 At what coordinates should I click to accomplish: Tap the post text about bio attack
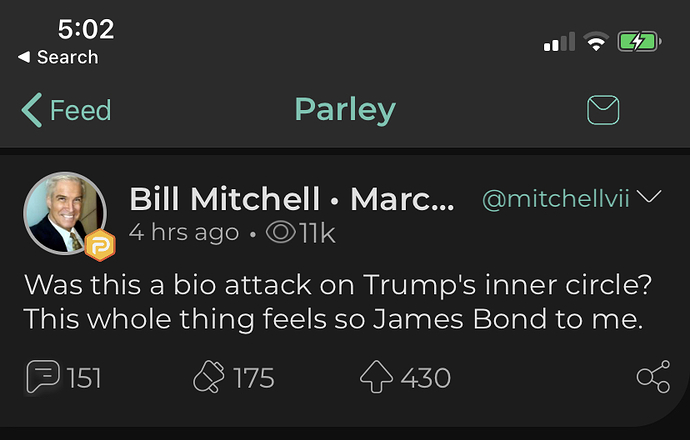[x=338, y=303]
